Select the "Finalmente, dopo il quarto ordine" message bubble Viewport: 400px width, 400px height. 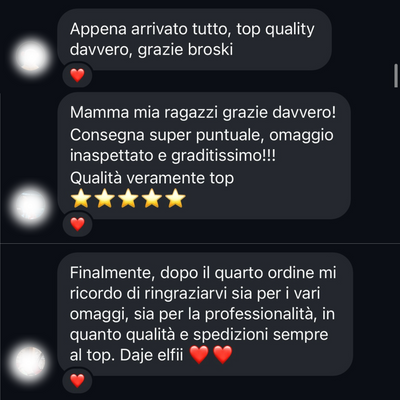tap(205, 314)
